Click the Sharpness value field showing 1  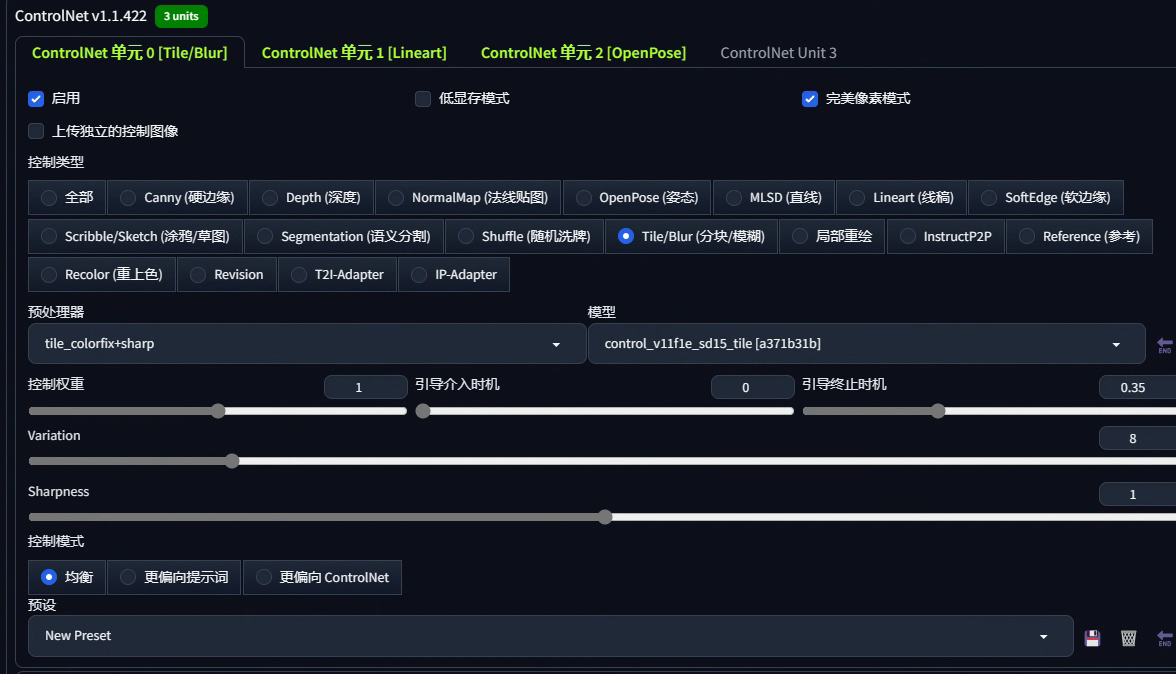point(1137,494)
